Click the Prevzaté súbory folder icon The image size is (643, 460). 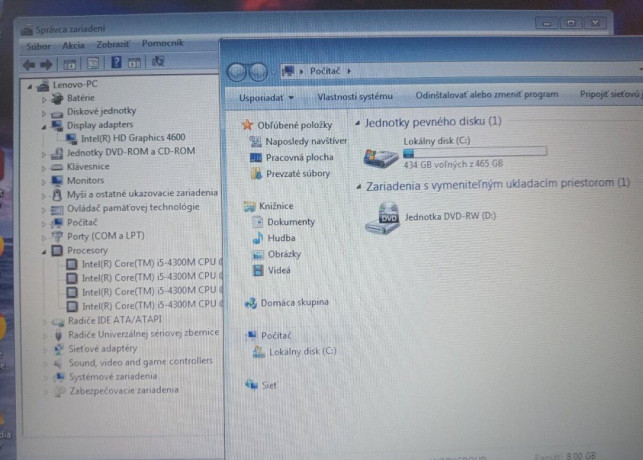256,174
